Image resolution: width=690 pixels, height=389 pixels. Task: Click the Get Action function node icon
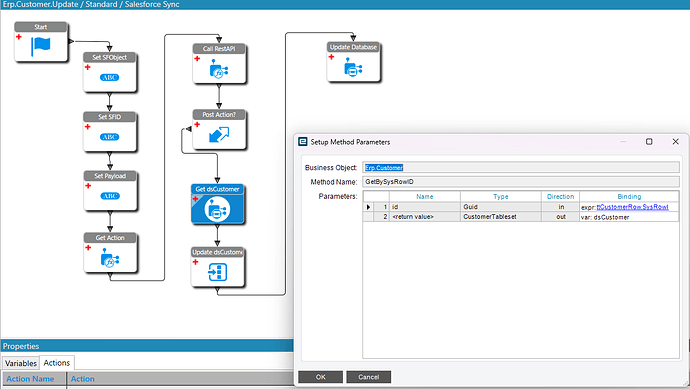110,258
